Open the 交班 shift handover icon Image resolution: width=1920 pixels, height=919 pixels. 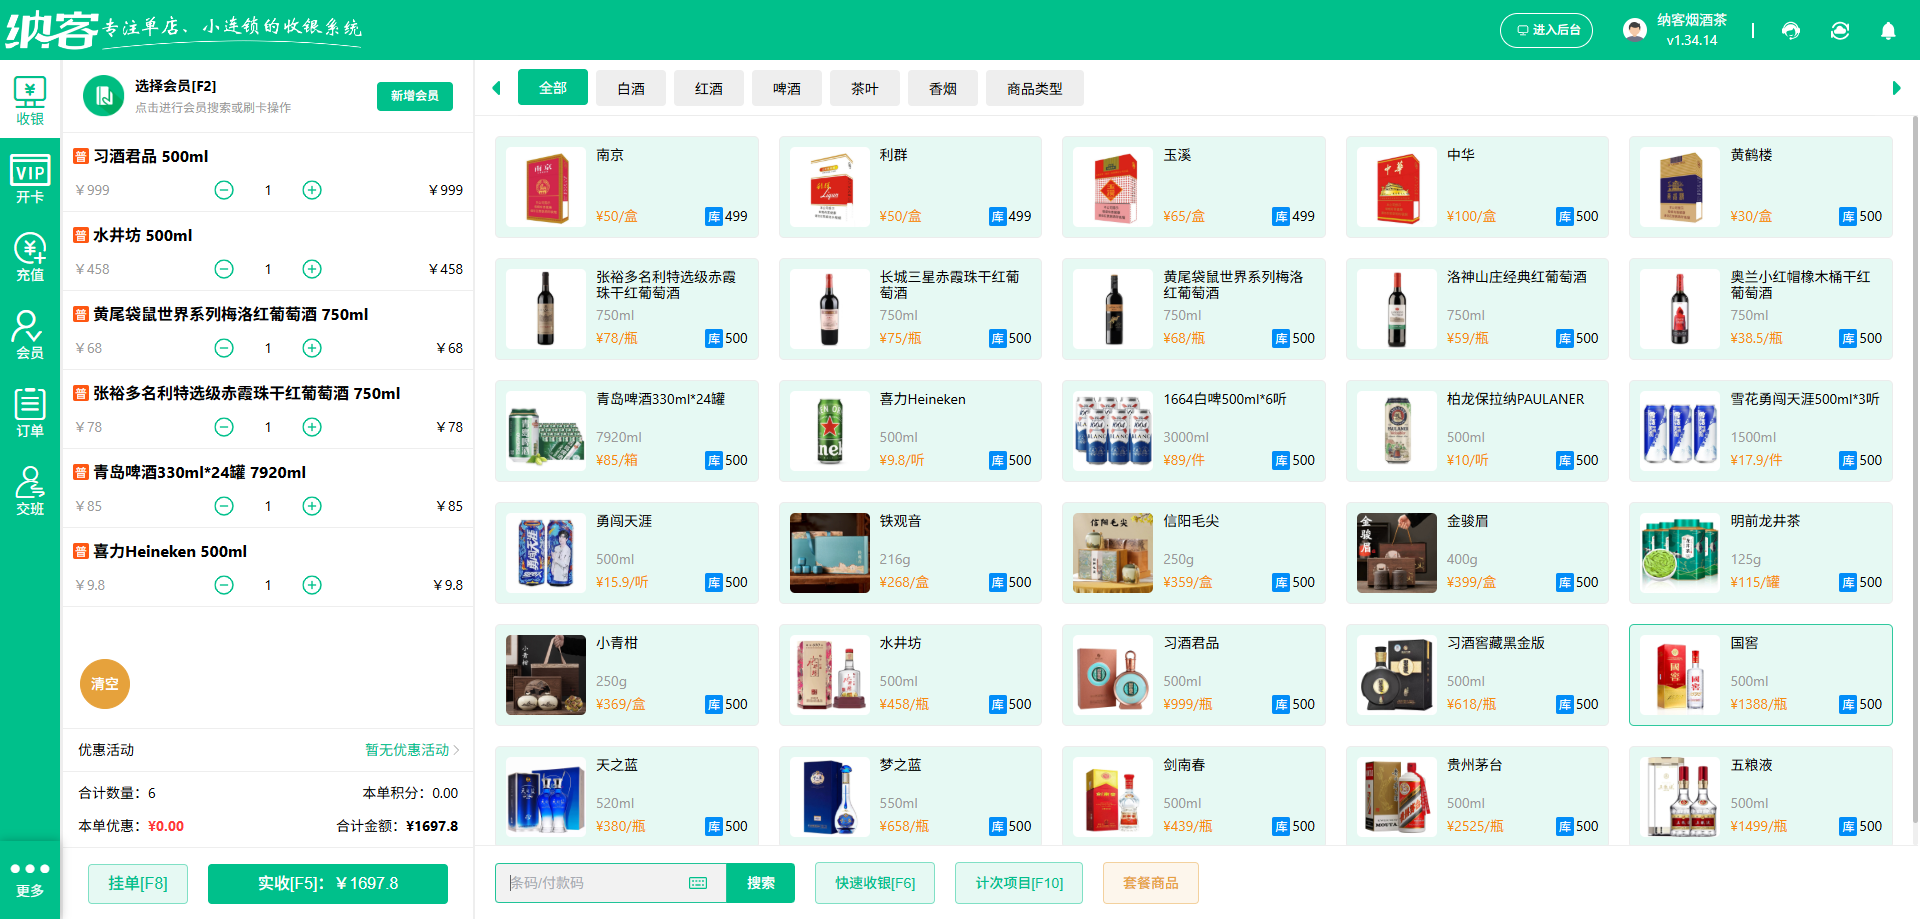[30, 490]
